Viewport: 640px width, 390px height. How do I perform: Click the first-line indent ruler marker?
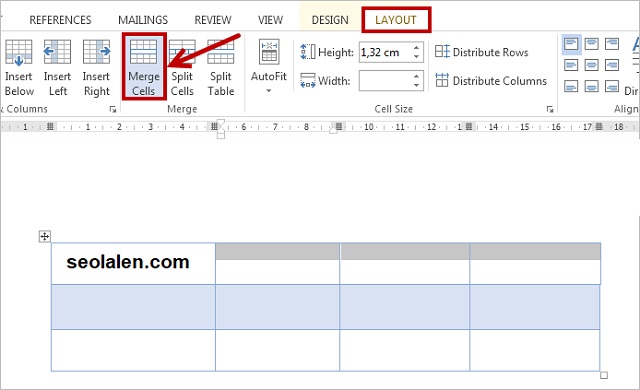(x=221, y=122)
